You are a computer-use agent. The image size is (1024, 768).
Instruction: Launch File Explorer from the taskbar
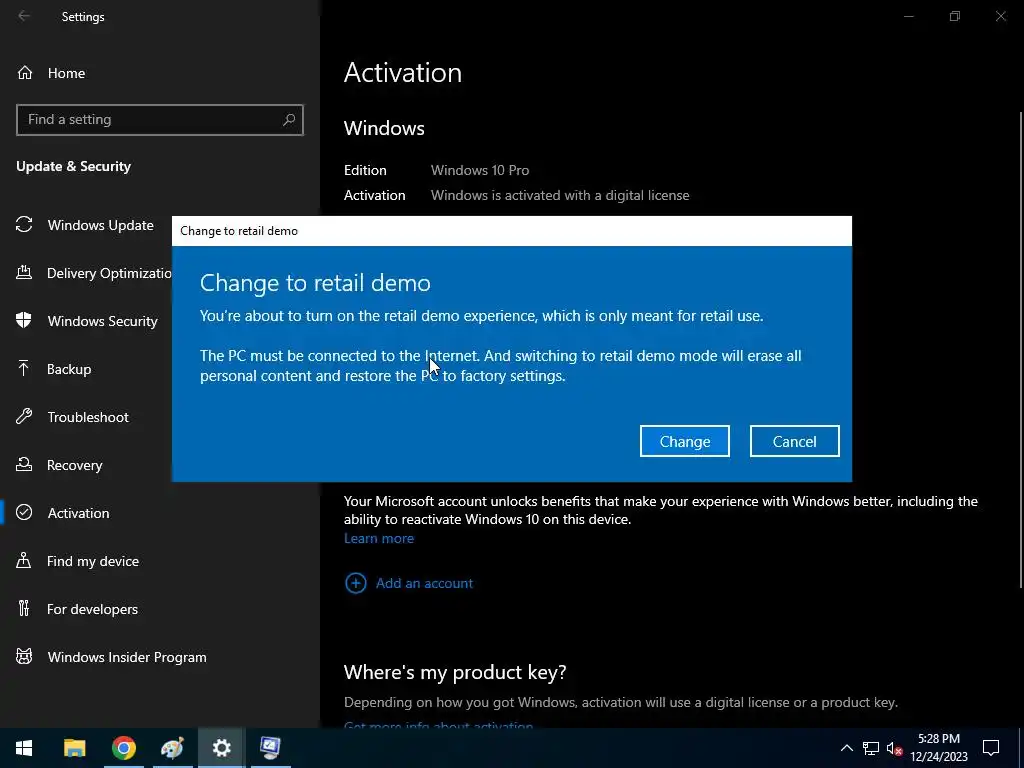click(x=74, y=748)
